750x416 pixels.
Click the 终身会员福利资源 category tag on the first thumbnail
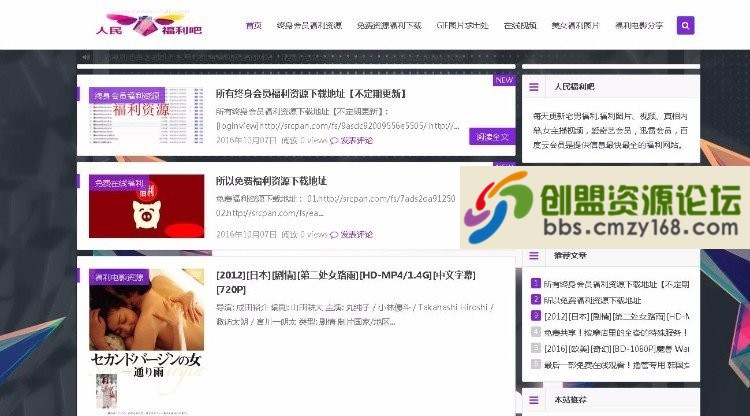[127, 96]
